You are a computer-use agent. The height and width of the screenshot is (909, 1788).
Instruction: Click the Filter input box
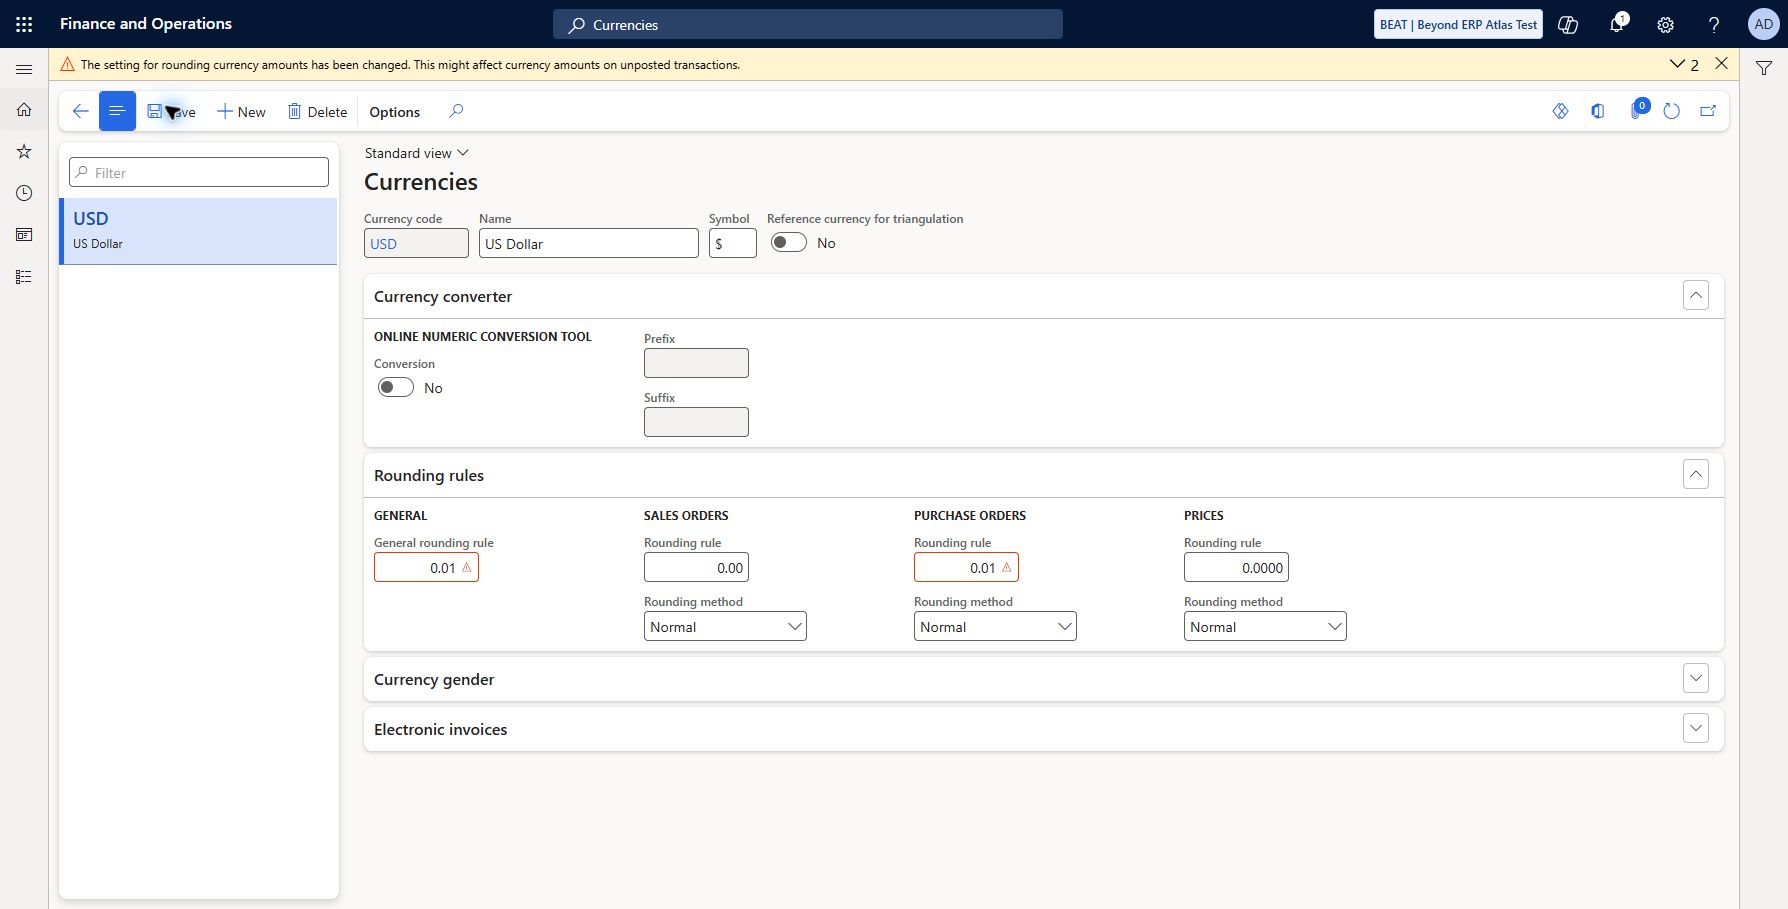pos(199,172)
